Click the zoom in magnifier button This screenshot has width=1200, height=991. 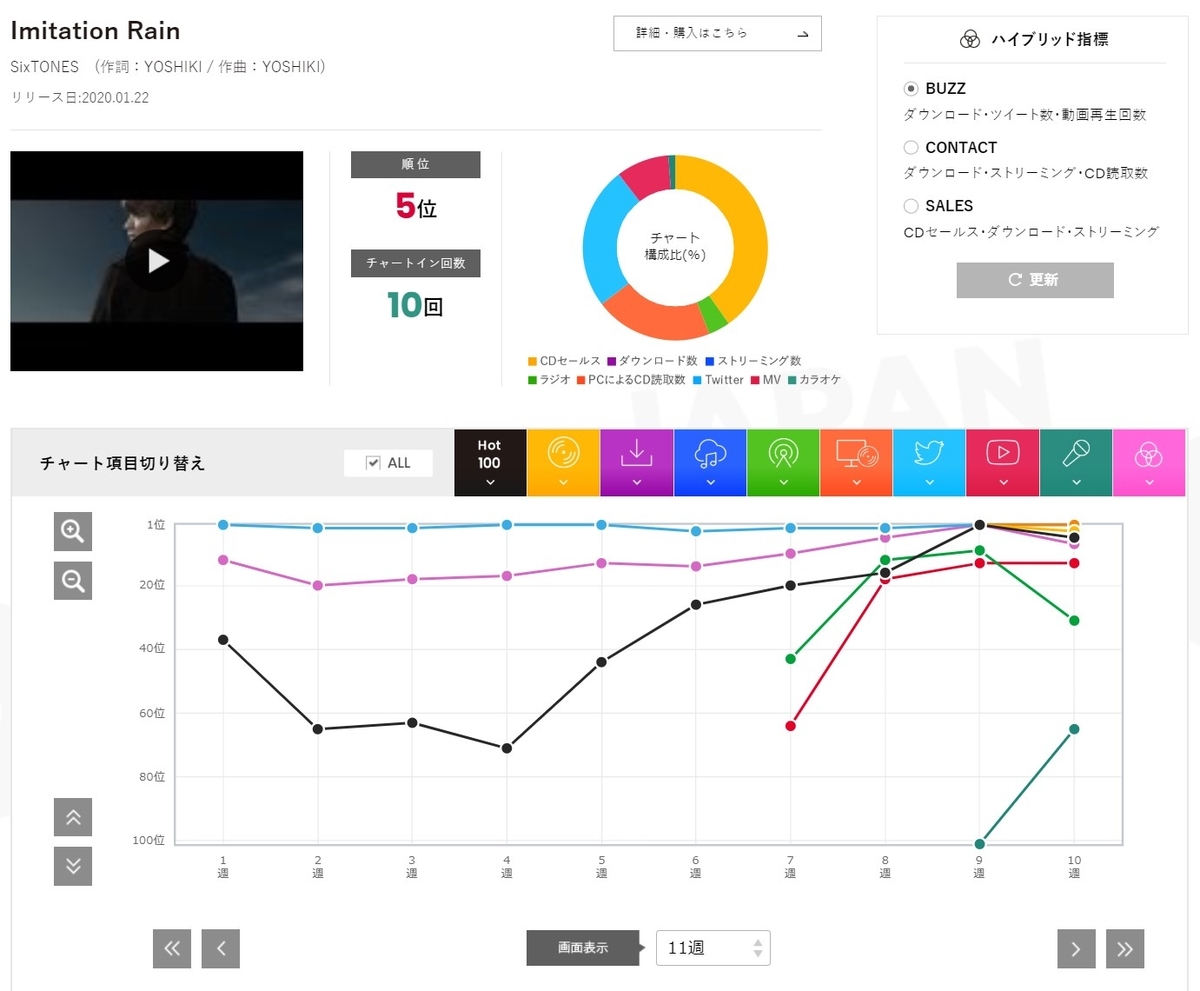coord(73,531)
